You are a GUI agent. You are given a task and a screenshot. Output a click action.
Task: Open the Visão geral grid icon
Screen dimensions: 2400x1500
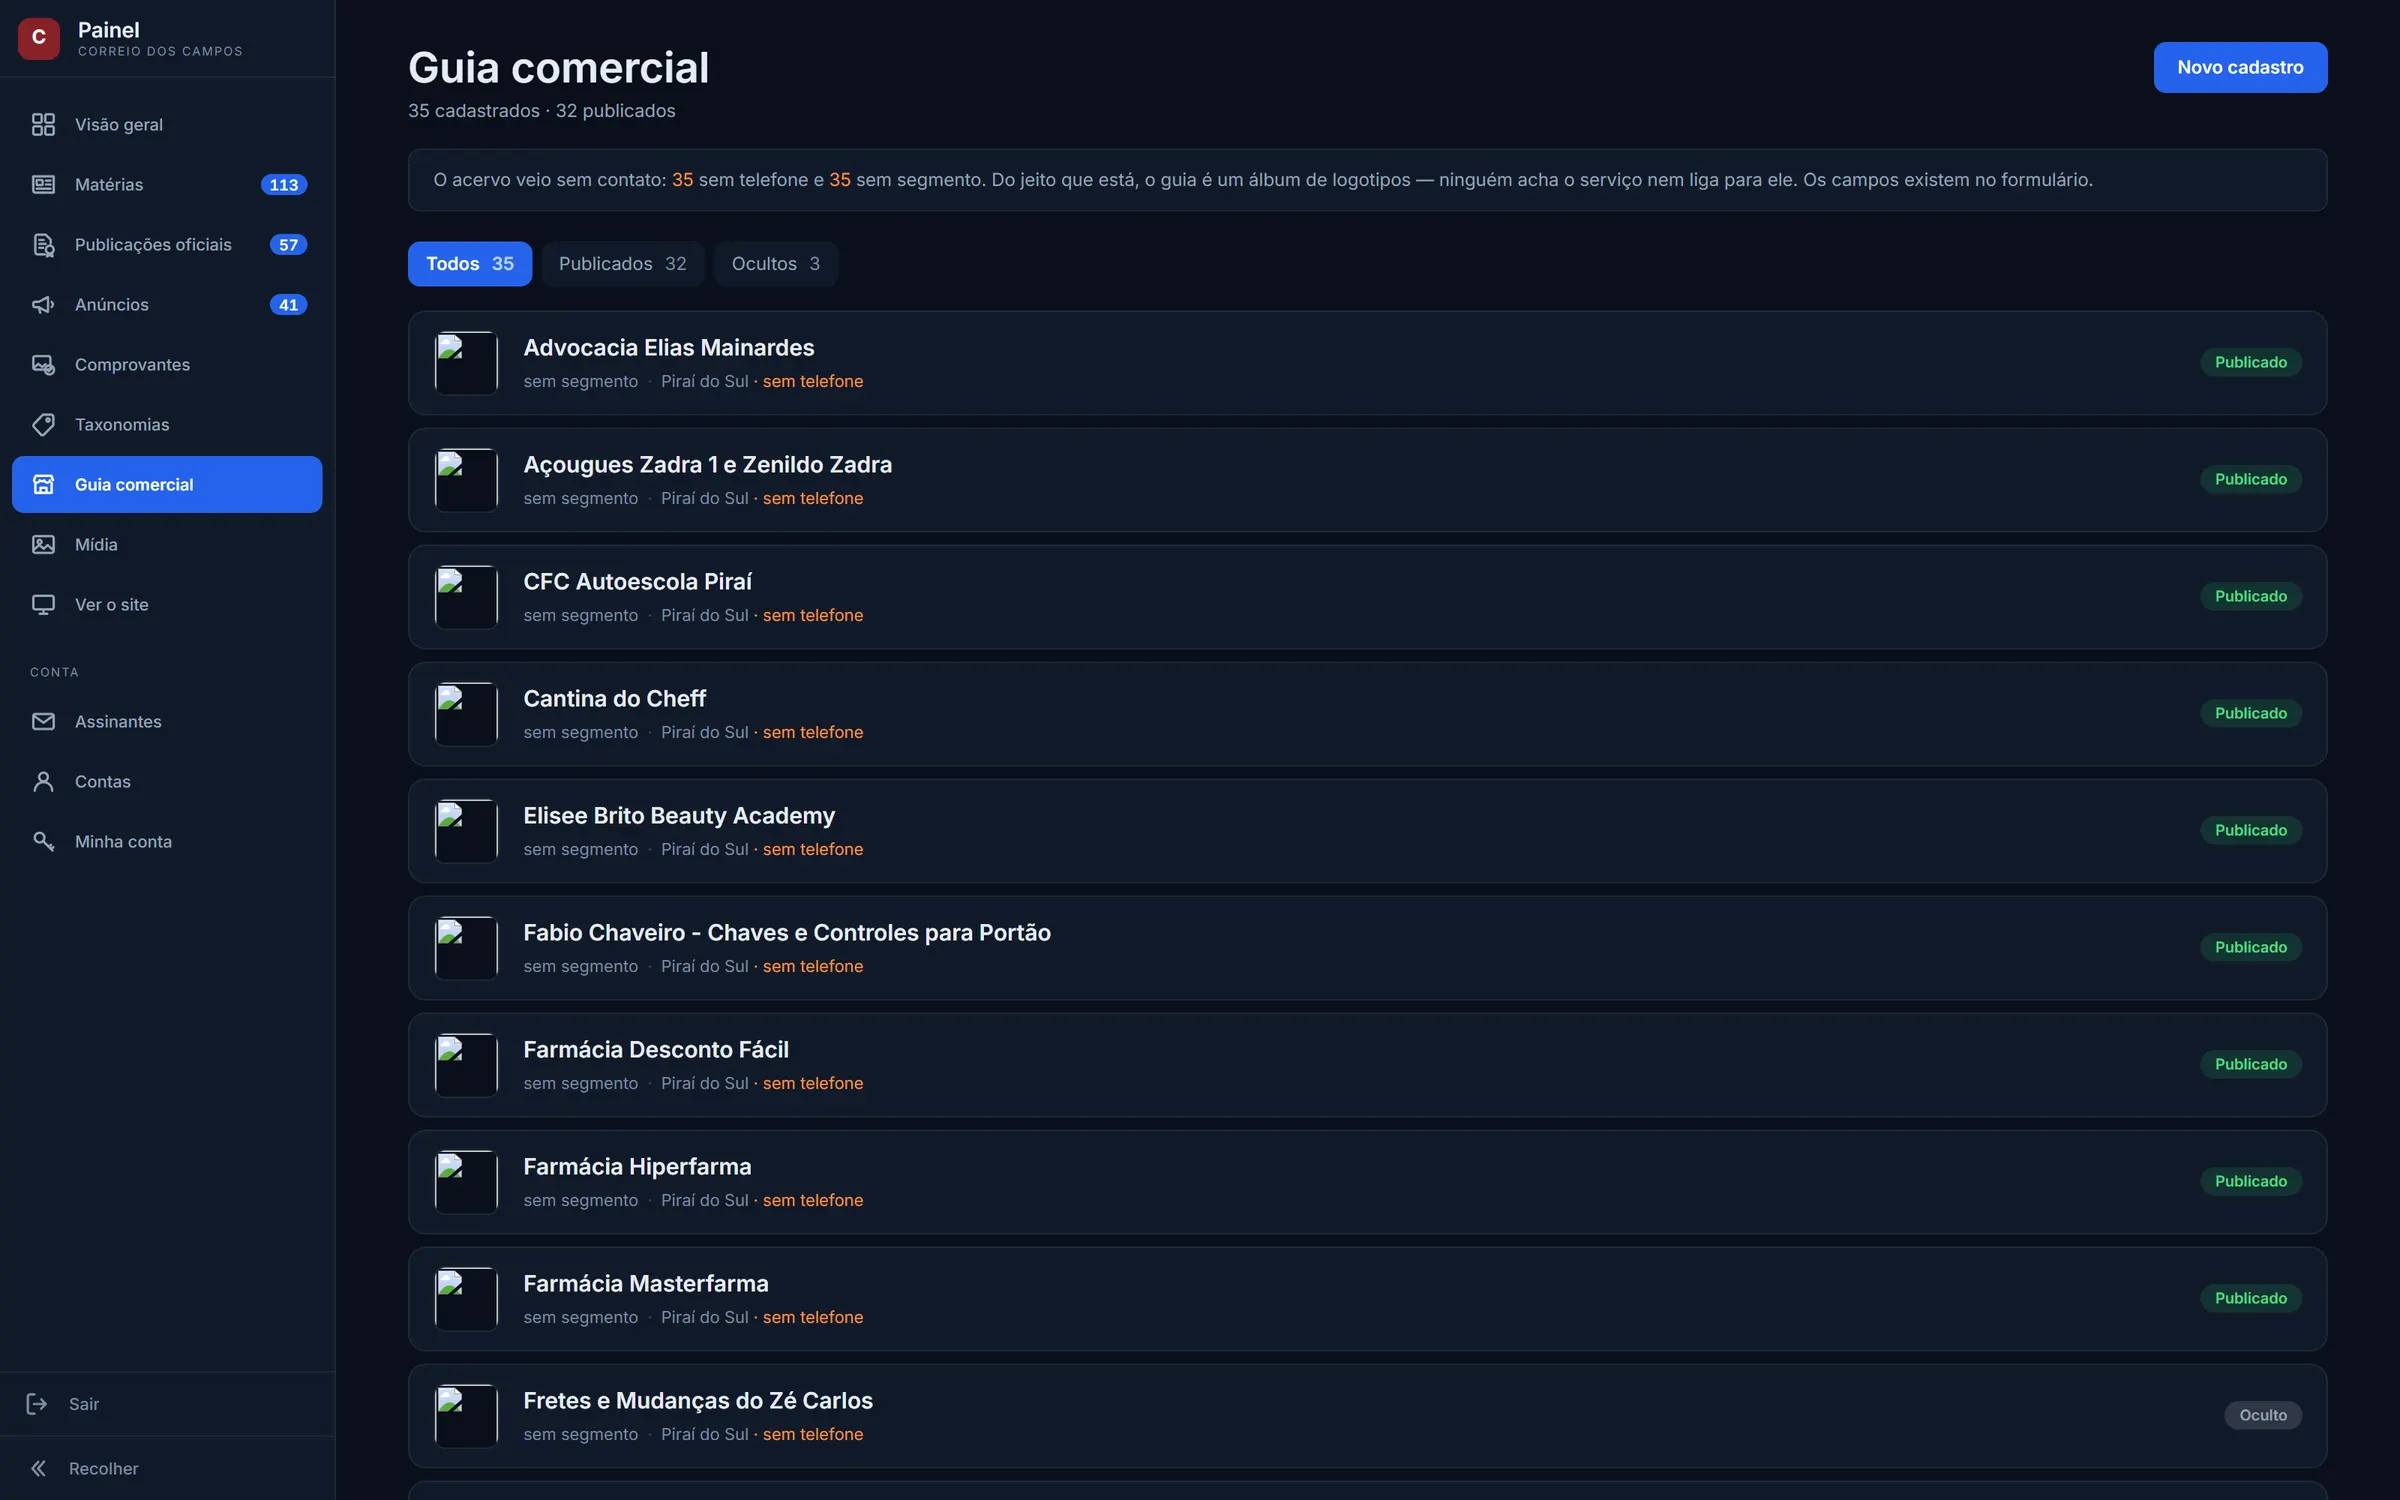[43, 124]
